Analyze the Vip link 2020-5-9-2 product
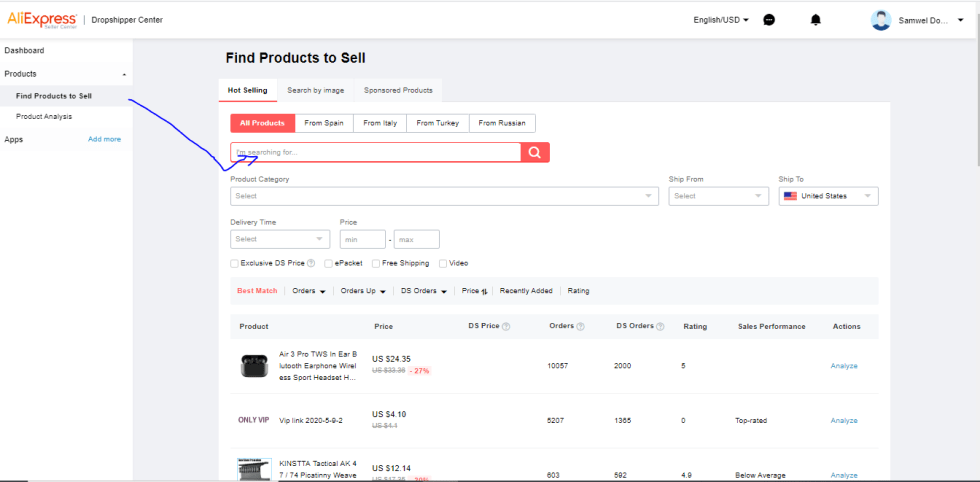Image resolution: width=980 pixels, height=482 pixels. point(844,421)
